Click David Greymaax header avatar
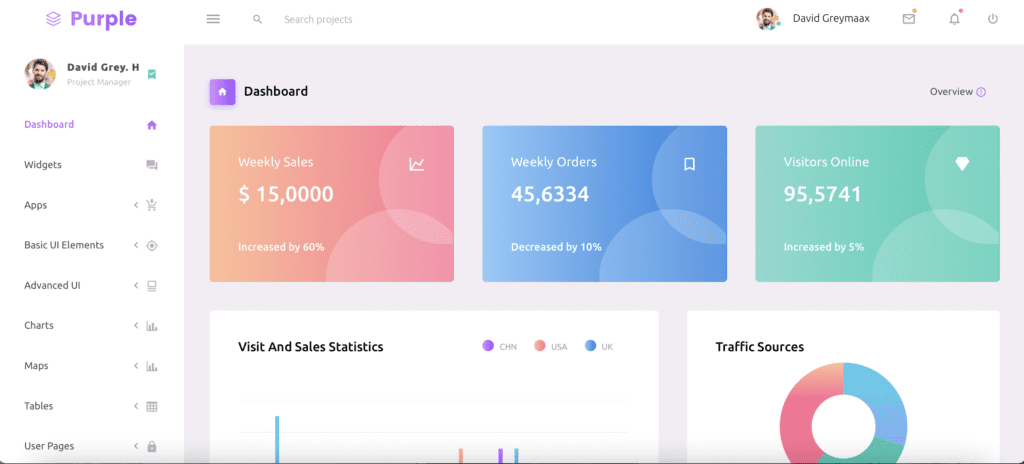Viewport: 1024px width, 464px height. click(x=767, y=19)
